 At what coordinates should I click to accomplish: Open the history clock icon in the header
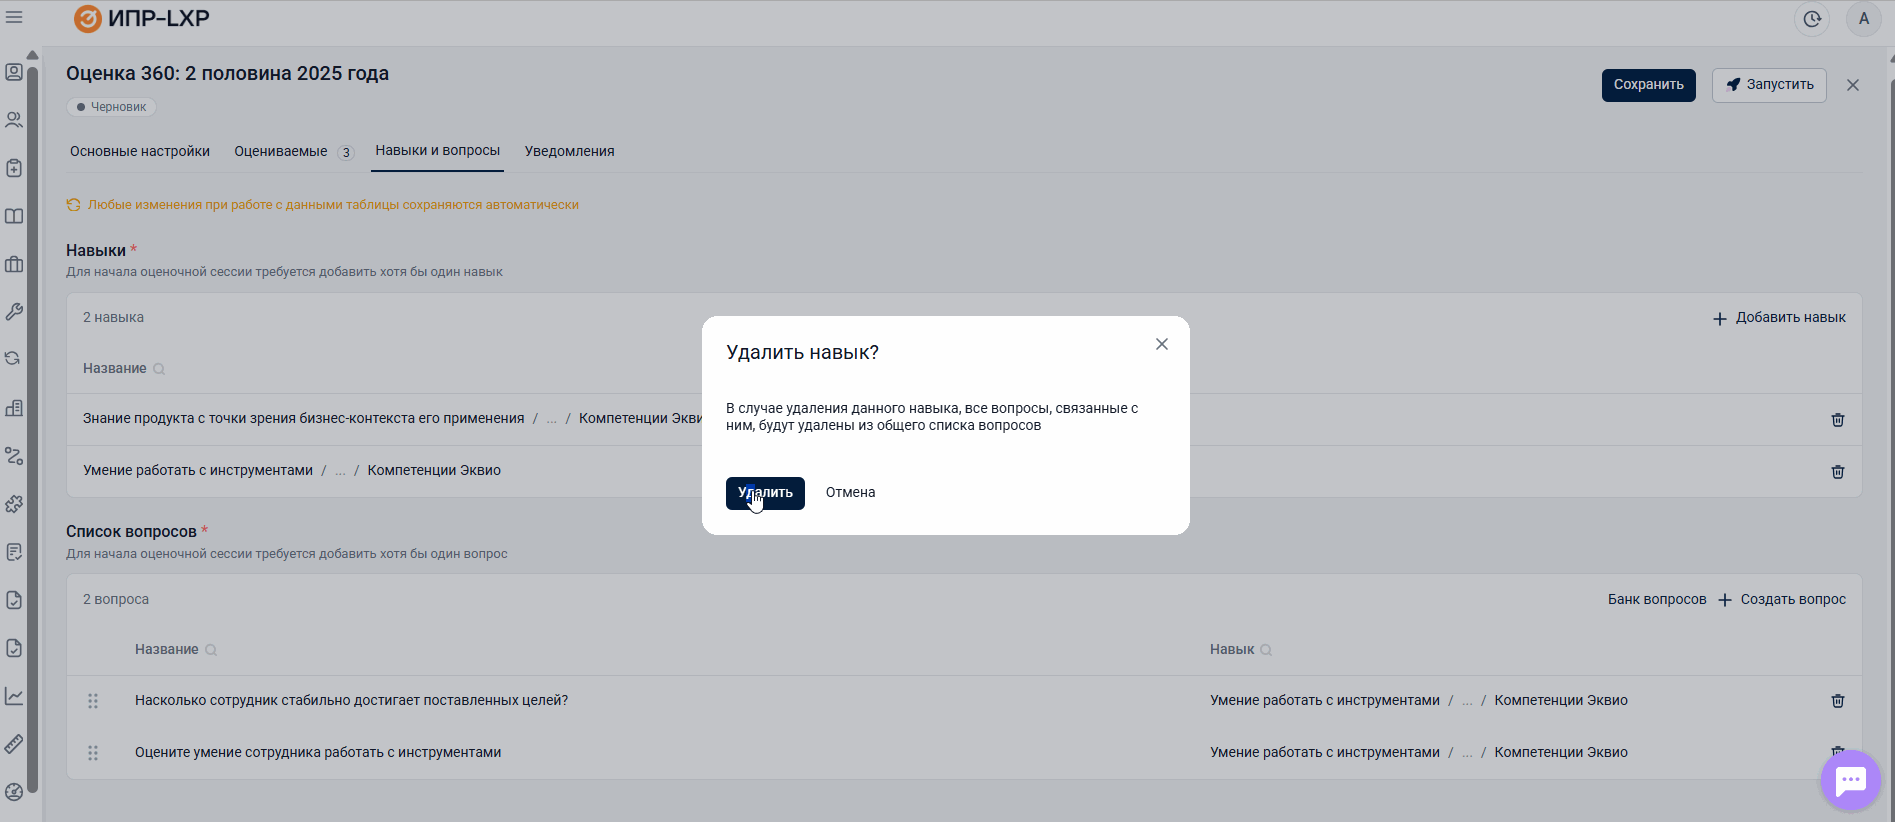[1812, 19]
